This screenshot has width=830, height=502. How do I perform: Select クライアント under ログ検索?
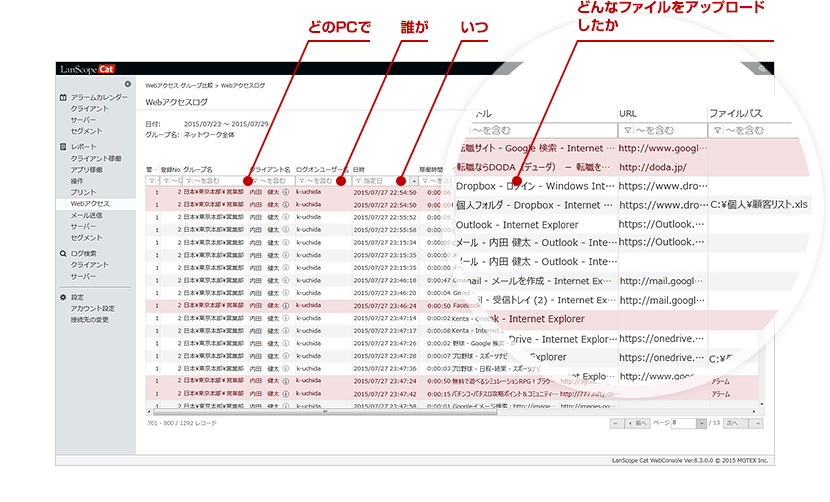[89, 265]
